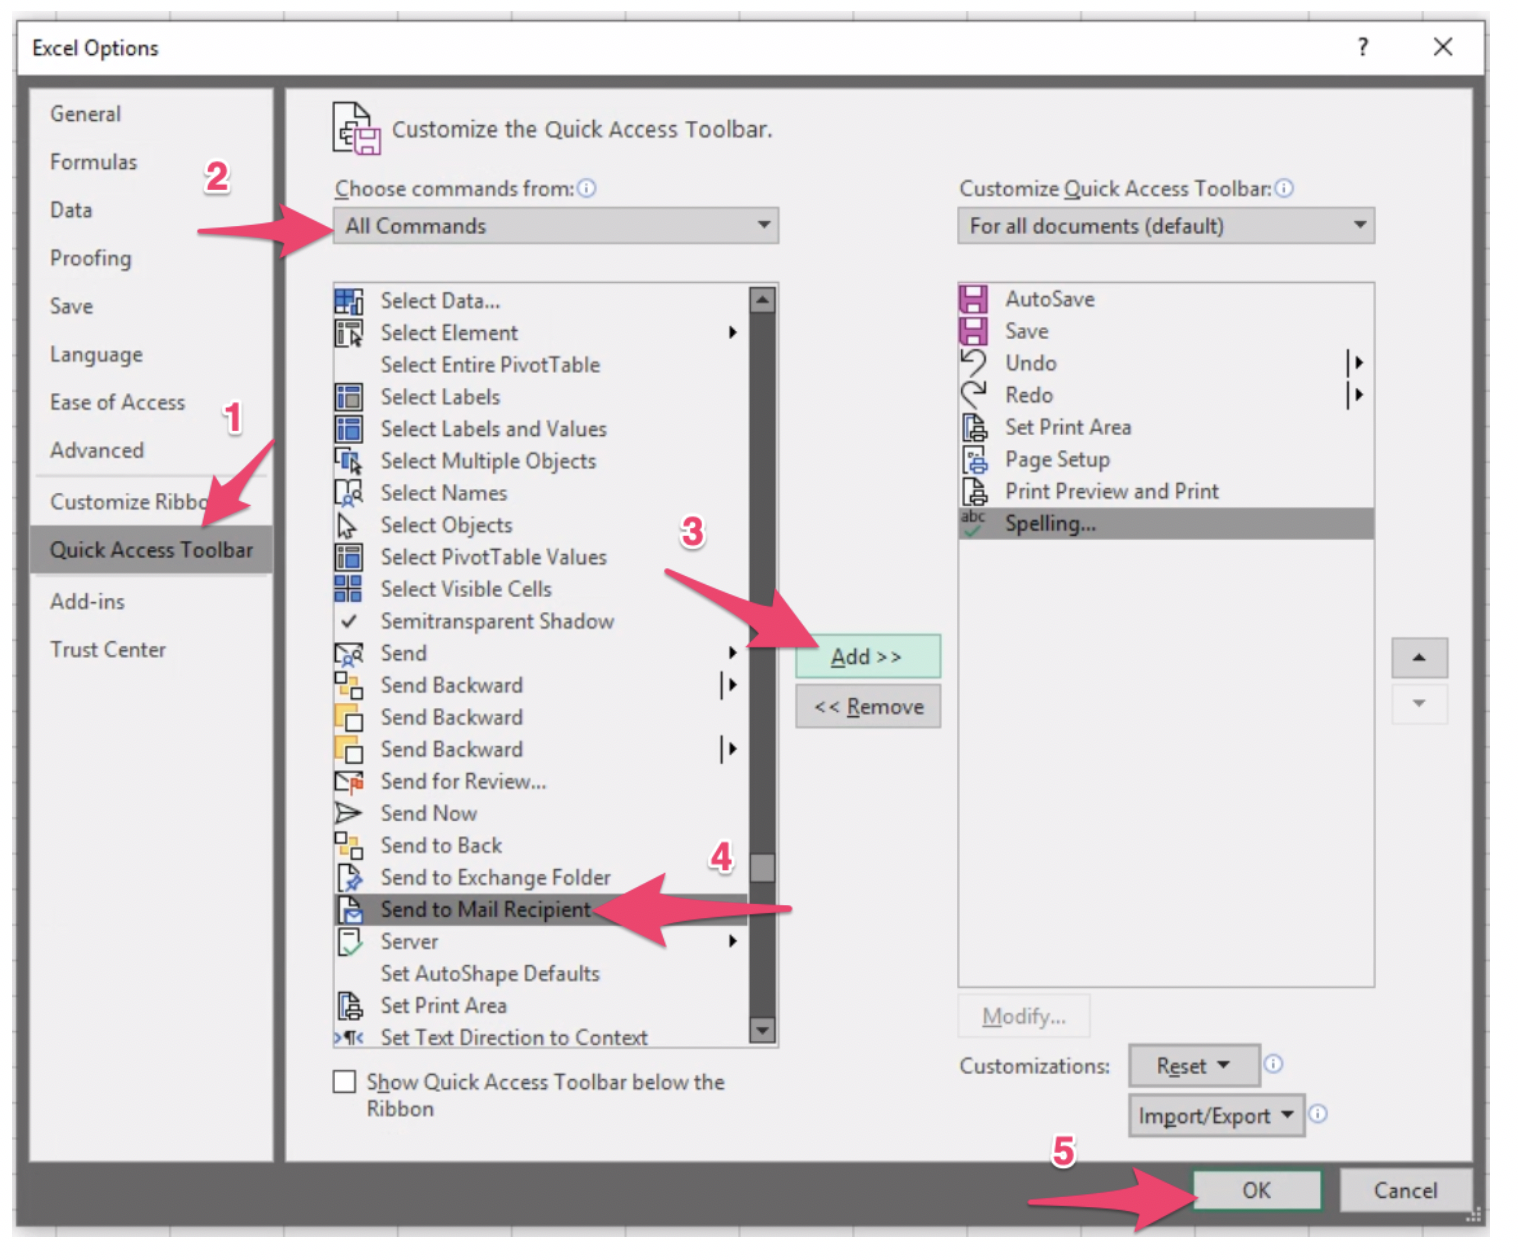Click the Print Preview and Print icon

[973, 491]
